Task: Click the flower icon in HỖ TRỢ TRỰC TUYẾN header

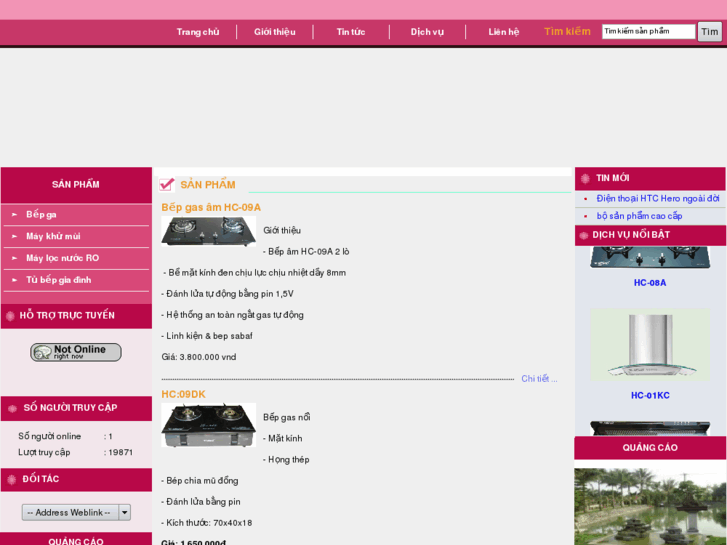Action: coord(10,316)
